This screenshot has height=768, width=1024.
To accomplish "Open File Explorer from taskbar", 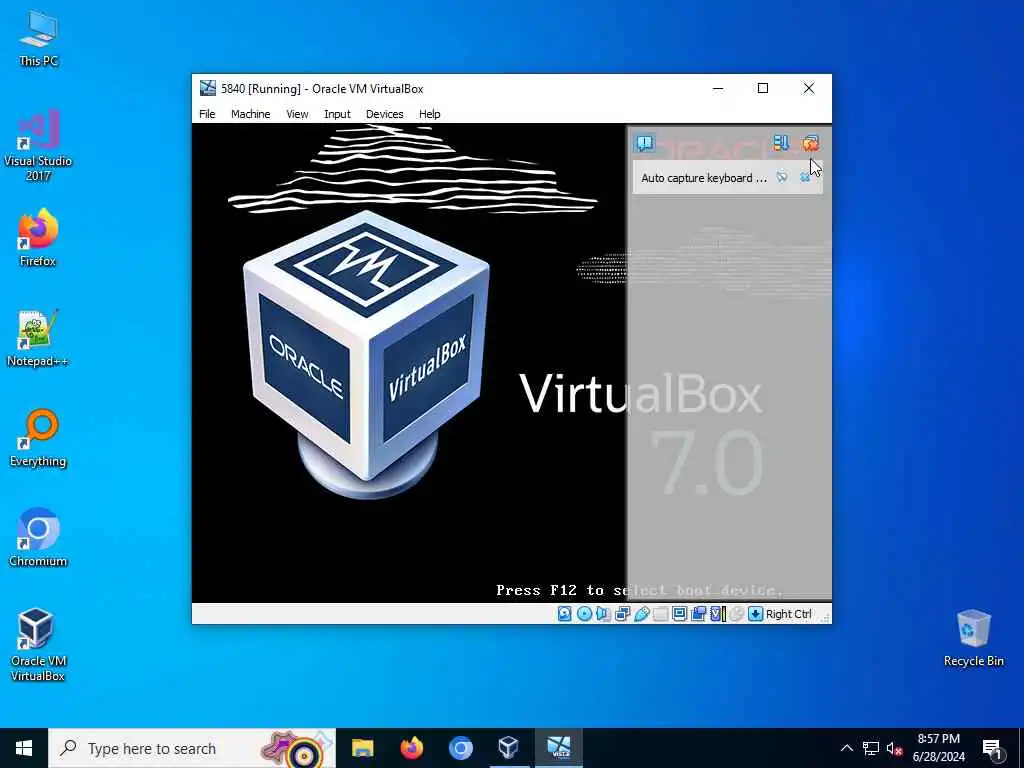I will click(362, 748).
